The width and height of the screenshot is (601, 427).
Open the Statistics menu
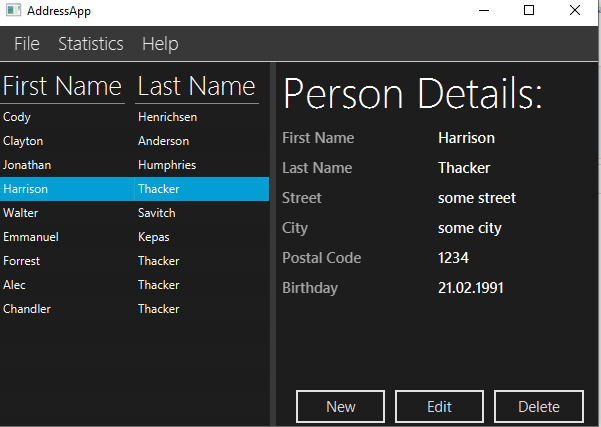pyautogui.click(x=91, y=44)
